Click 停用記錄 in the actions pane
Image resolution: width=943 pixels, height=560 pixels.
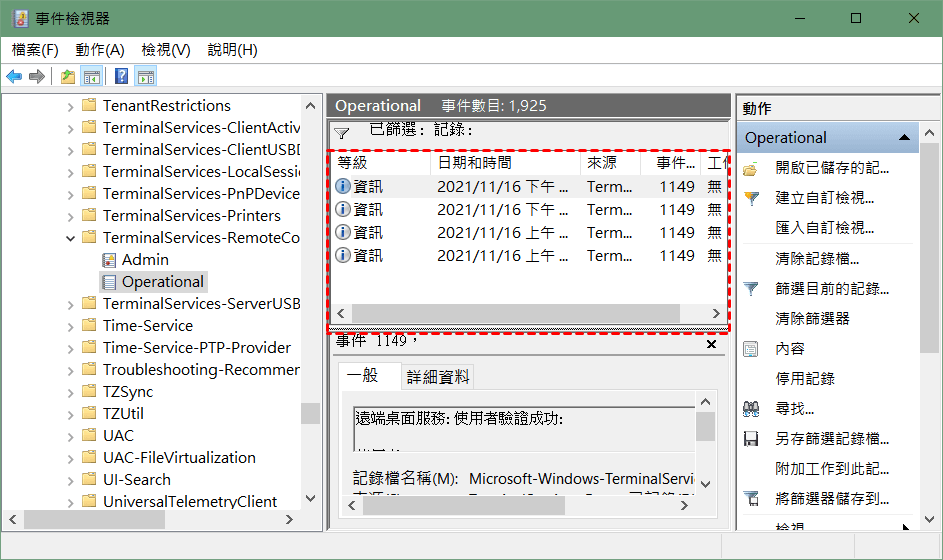pyautogui.click(x=805, y=378)
